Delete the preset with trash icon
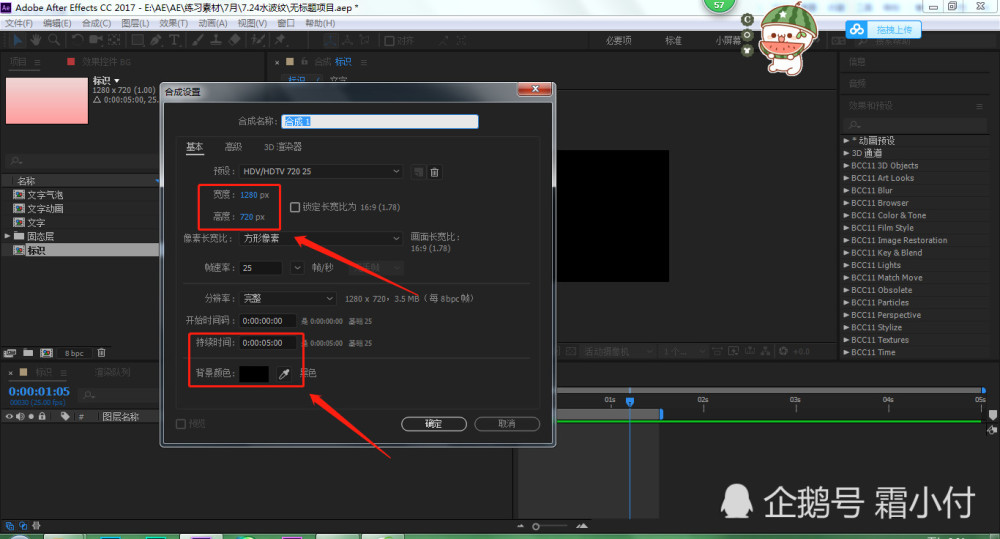Viewport: 1000px width, 539px height. (x=434, y=172)
